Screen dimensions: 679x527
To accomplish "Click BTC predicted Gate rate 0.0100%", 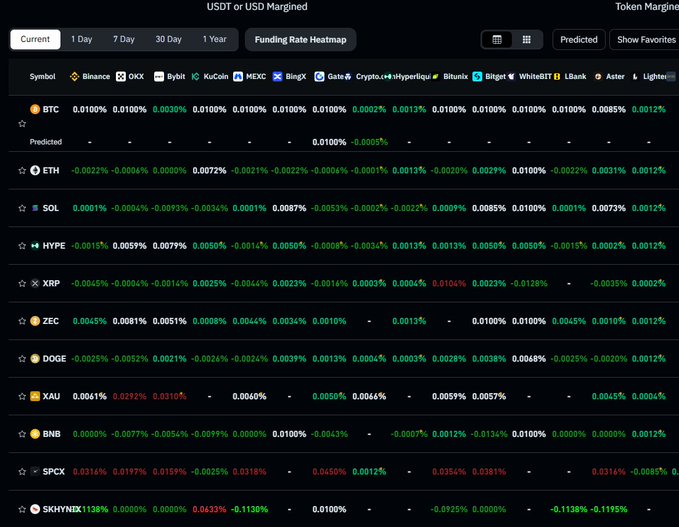I will point(329,142).
